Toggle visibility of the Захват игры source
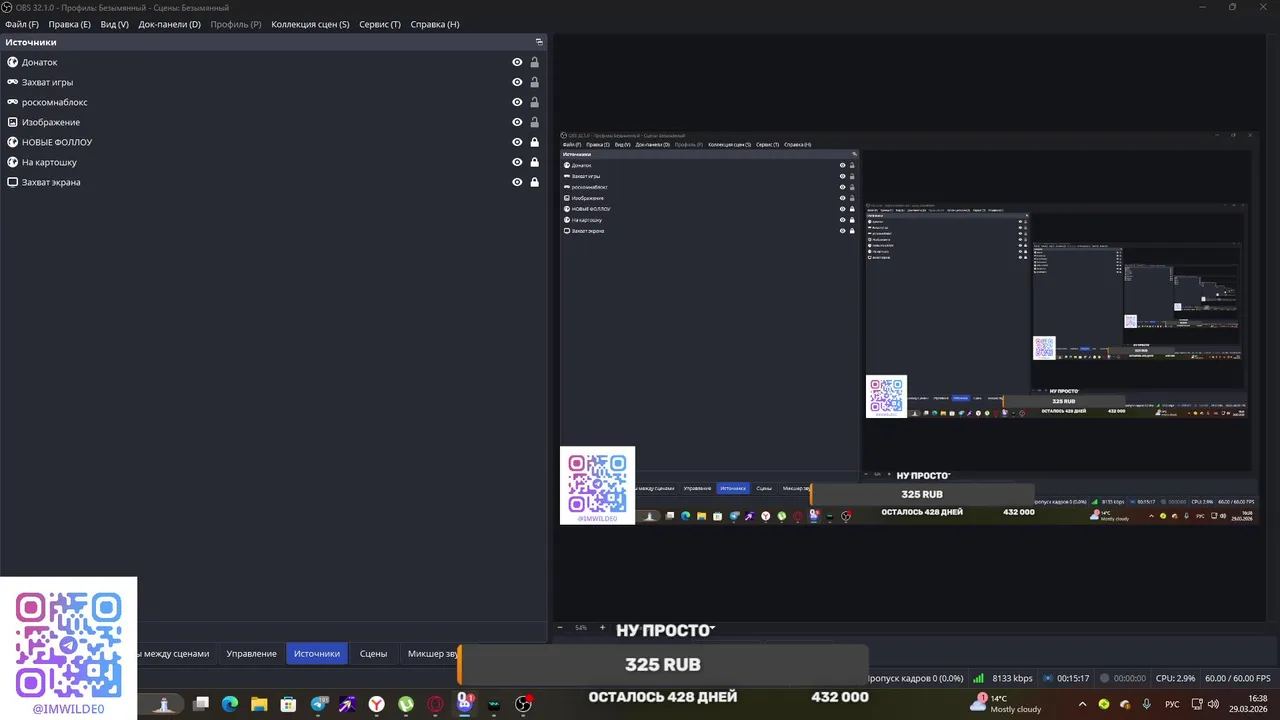This screenshot has height=720, width=1280. coord(517,82)
